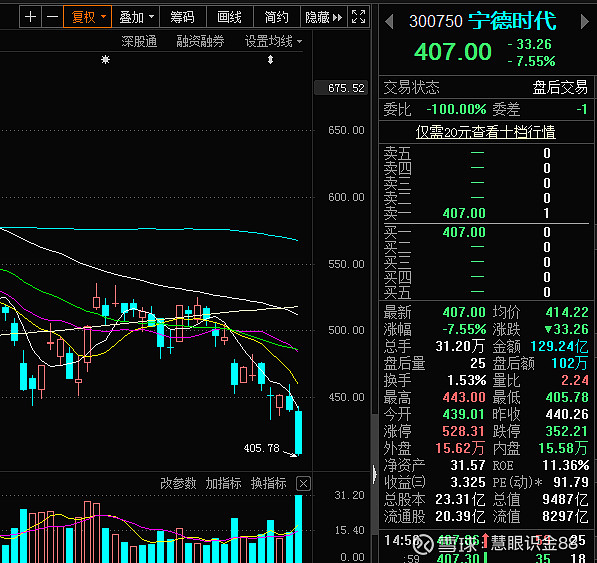Switch to 简约 view
Screen dimensions: 597x563
(x=276, y=17)
